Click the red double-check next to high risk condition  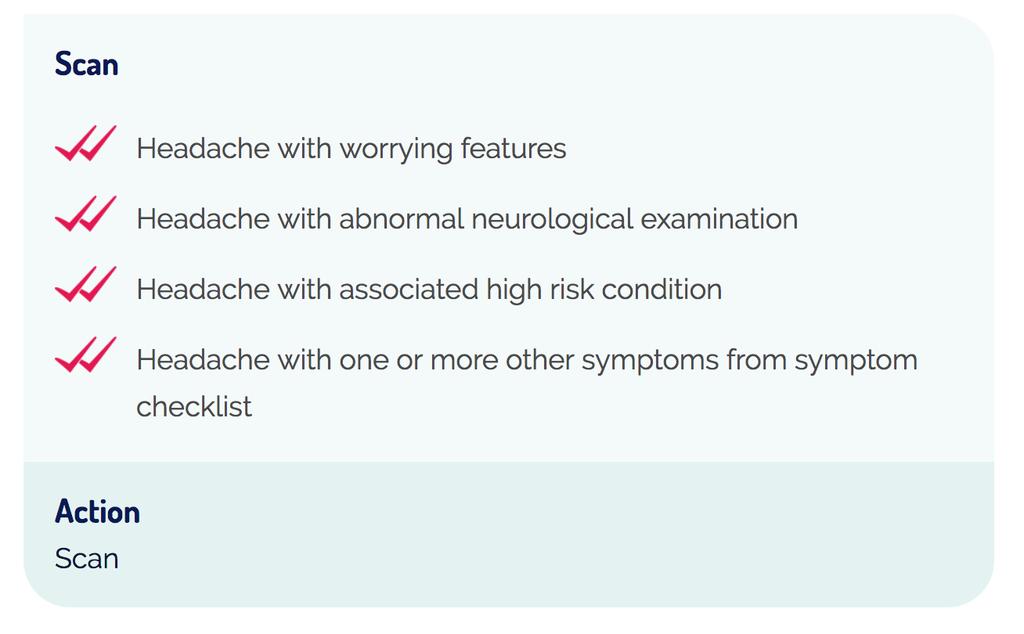click(86, 284)
